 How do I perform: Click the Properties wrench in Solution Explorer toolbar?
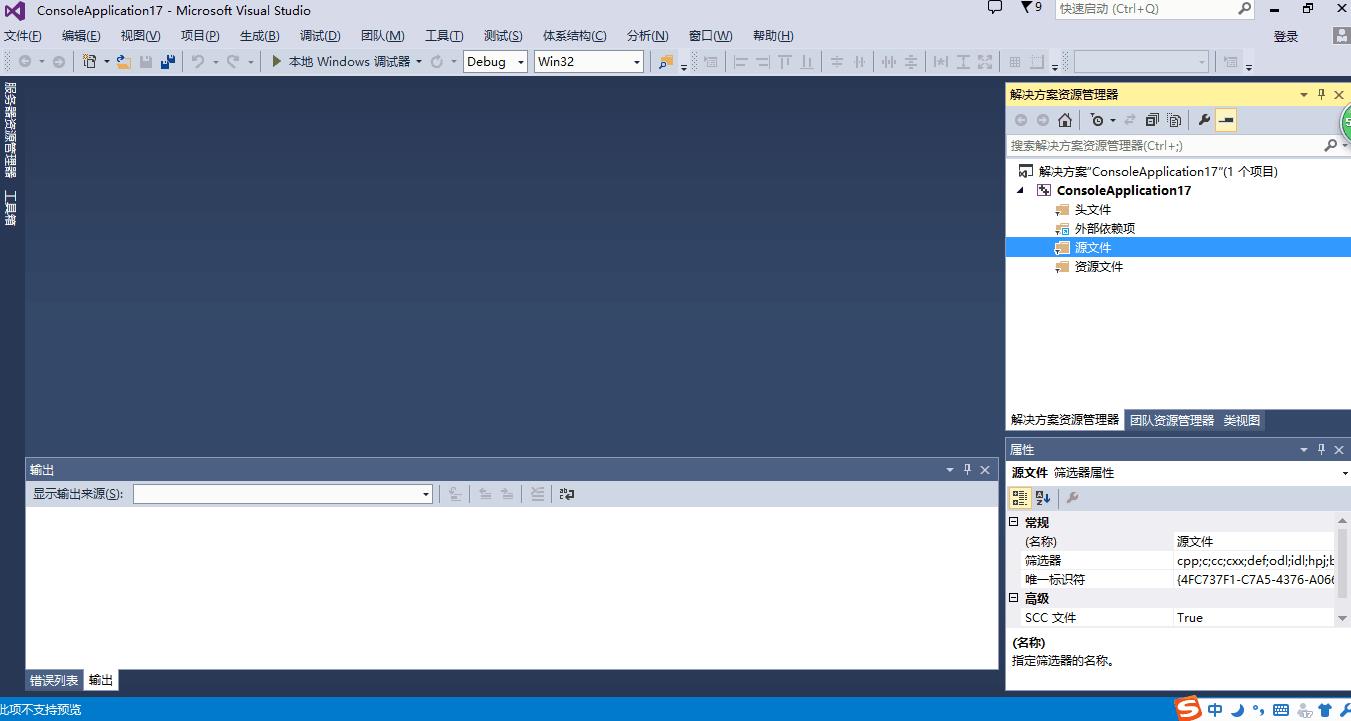click(x=1204, y=120)
